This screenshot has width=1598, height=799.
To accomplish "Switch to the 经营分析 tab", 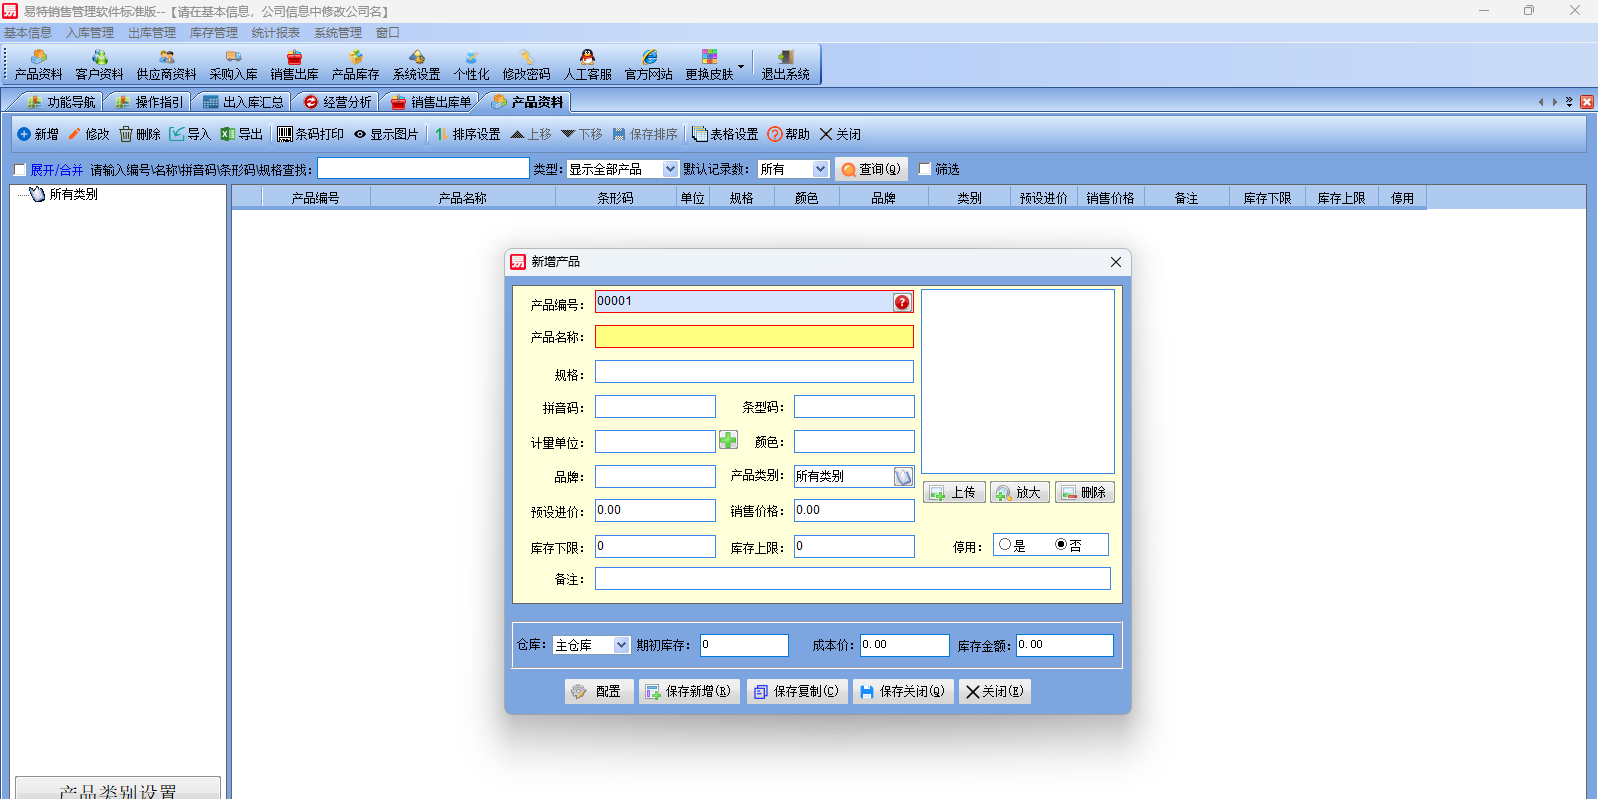I will click(337, 102).
